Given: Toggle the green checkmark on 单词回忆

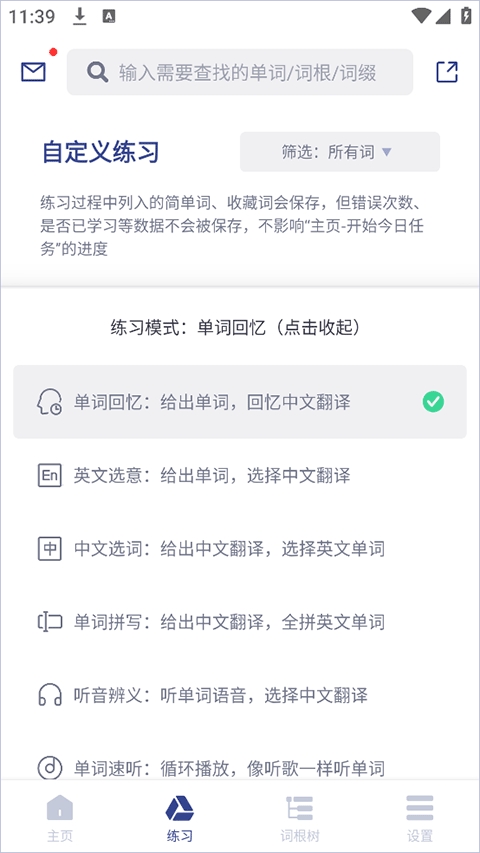Looking at the screenshot, I should 433,402.
